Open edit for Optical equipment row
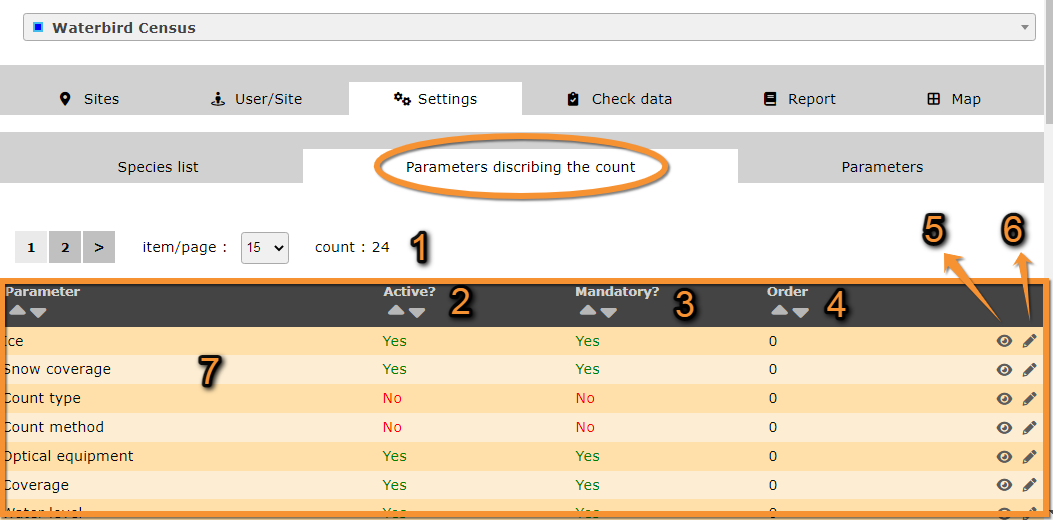This screenshot has height=520, width=1053. point(1029,457)
